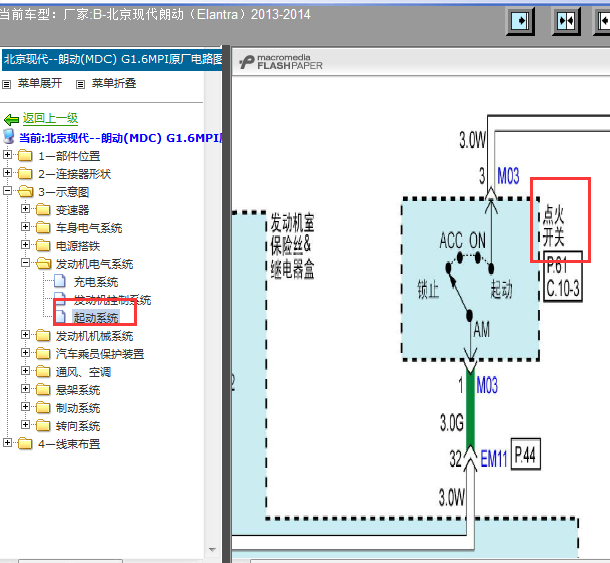Expand the 发动机机械系统 tree node

(25, 335)
